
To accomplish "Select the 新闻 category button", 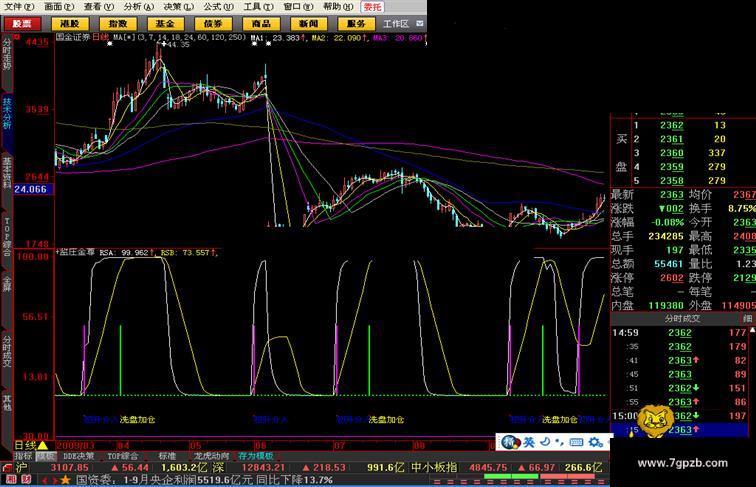I will tap(309, 23).
